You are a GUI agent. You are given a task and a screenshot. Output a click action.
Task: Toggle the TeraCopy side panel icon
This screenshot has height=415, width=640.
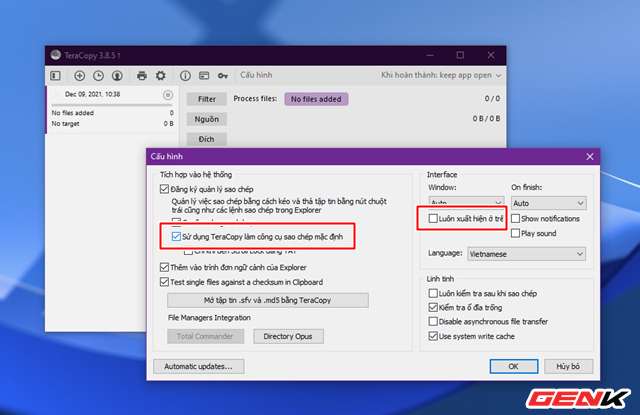(x=56, y=75)
